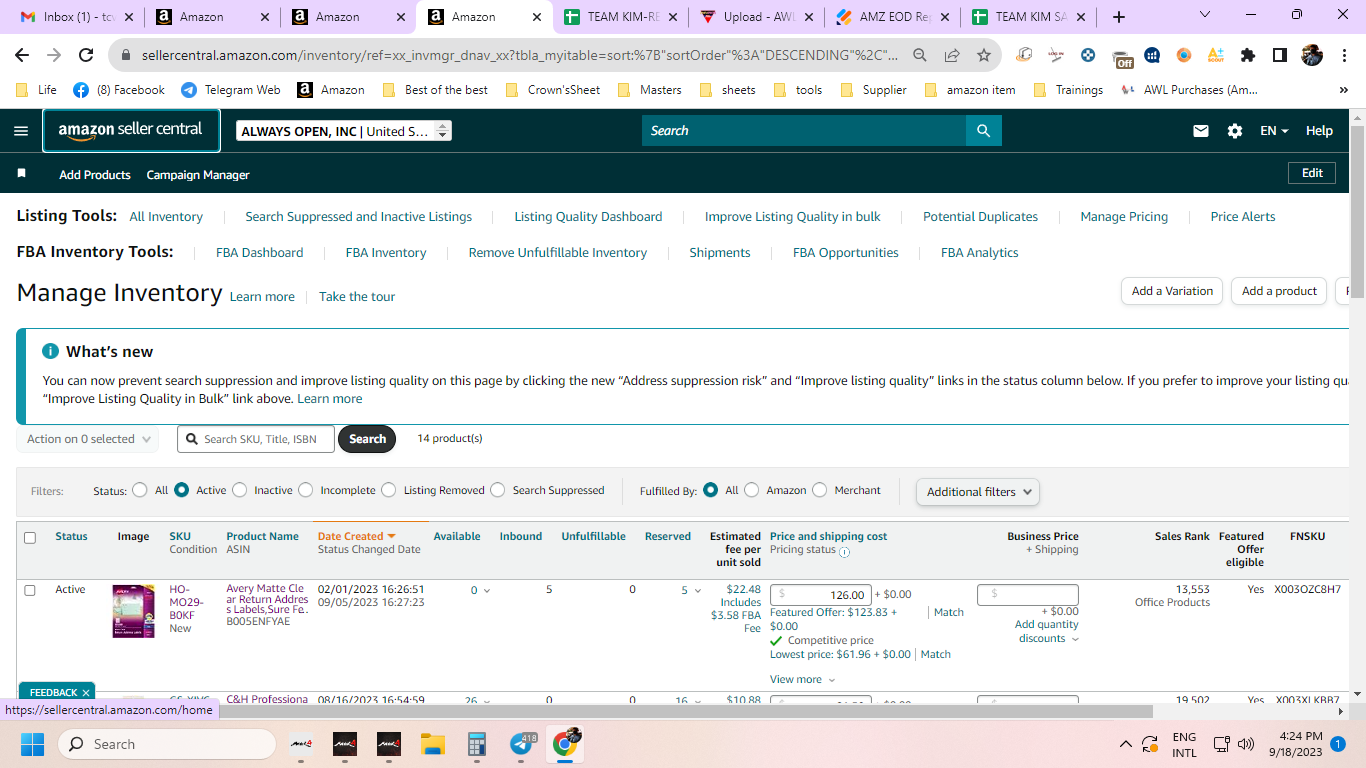Toggle the Chrome side panel icon
This screenshot has width=1366, height=768.
click(1280, 55)
